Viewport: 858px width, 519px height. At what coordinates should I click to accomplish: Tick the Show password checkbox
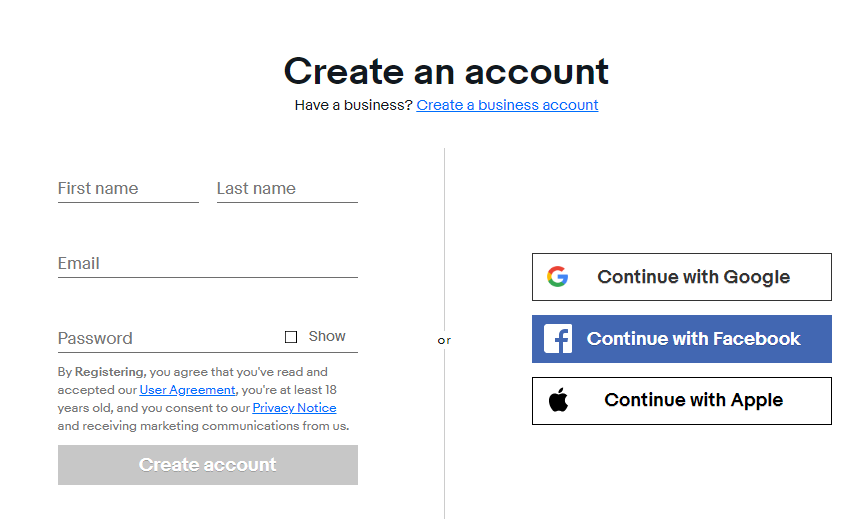click(291, 337)
